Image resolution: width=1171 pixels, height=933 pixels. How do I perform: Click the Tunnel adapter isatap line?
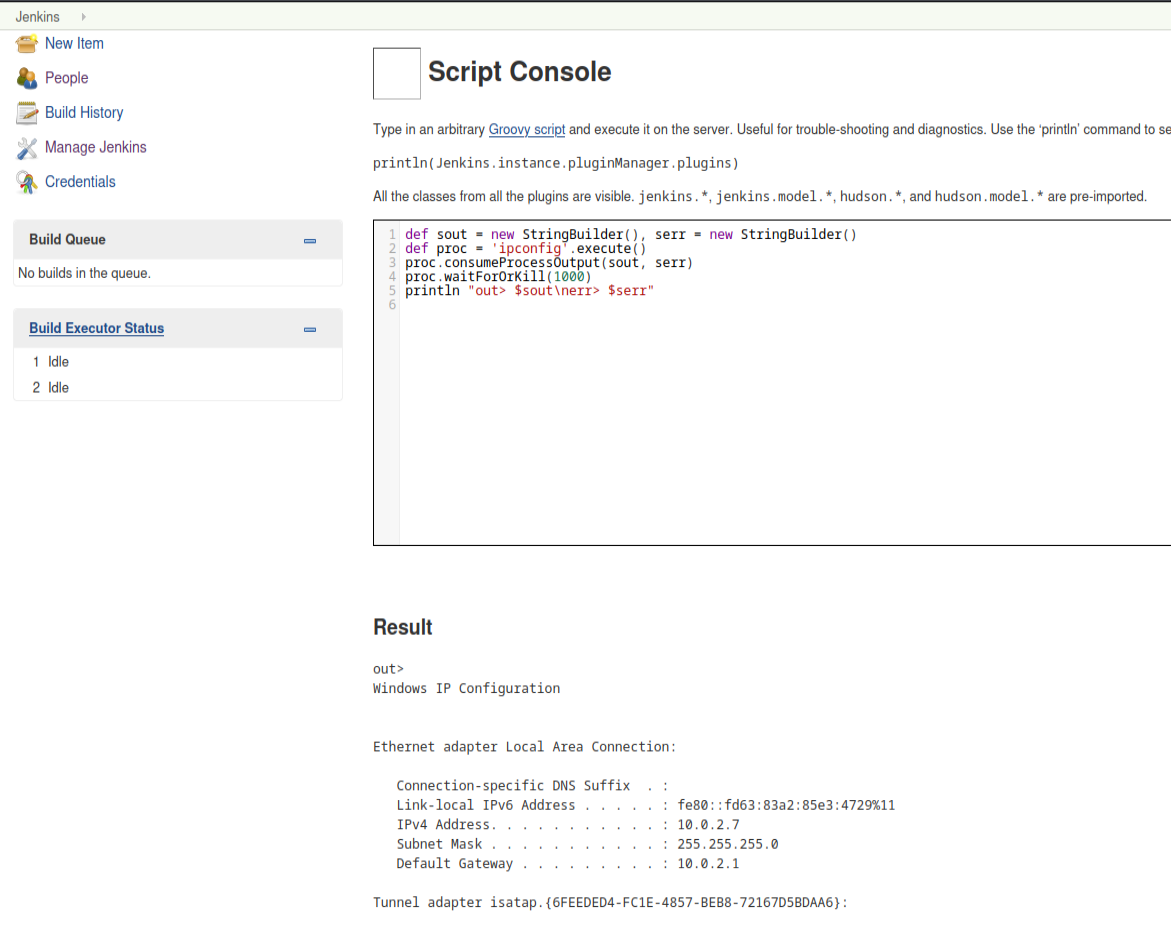coord(610,902)
